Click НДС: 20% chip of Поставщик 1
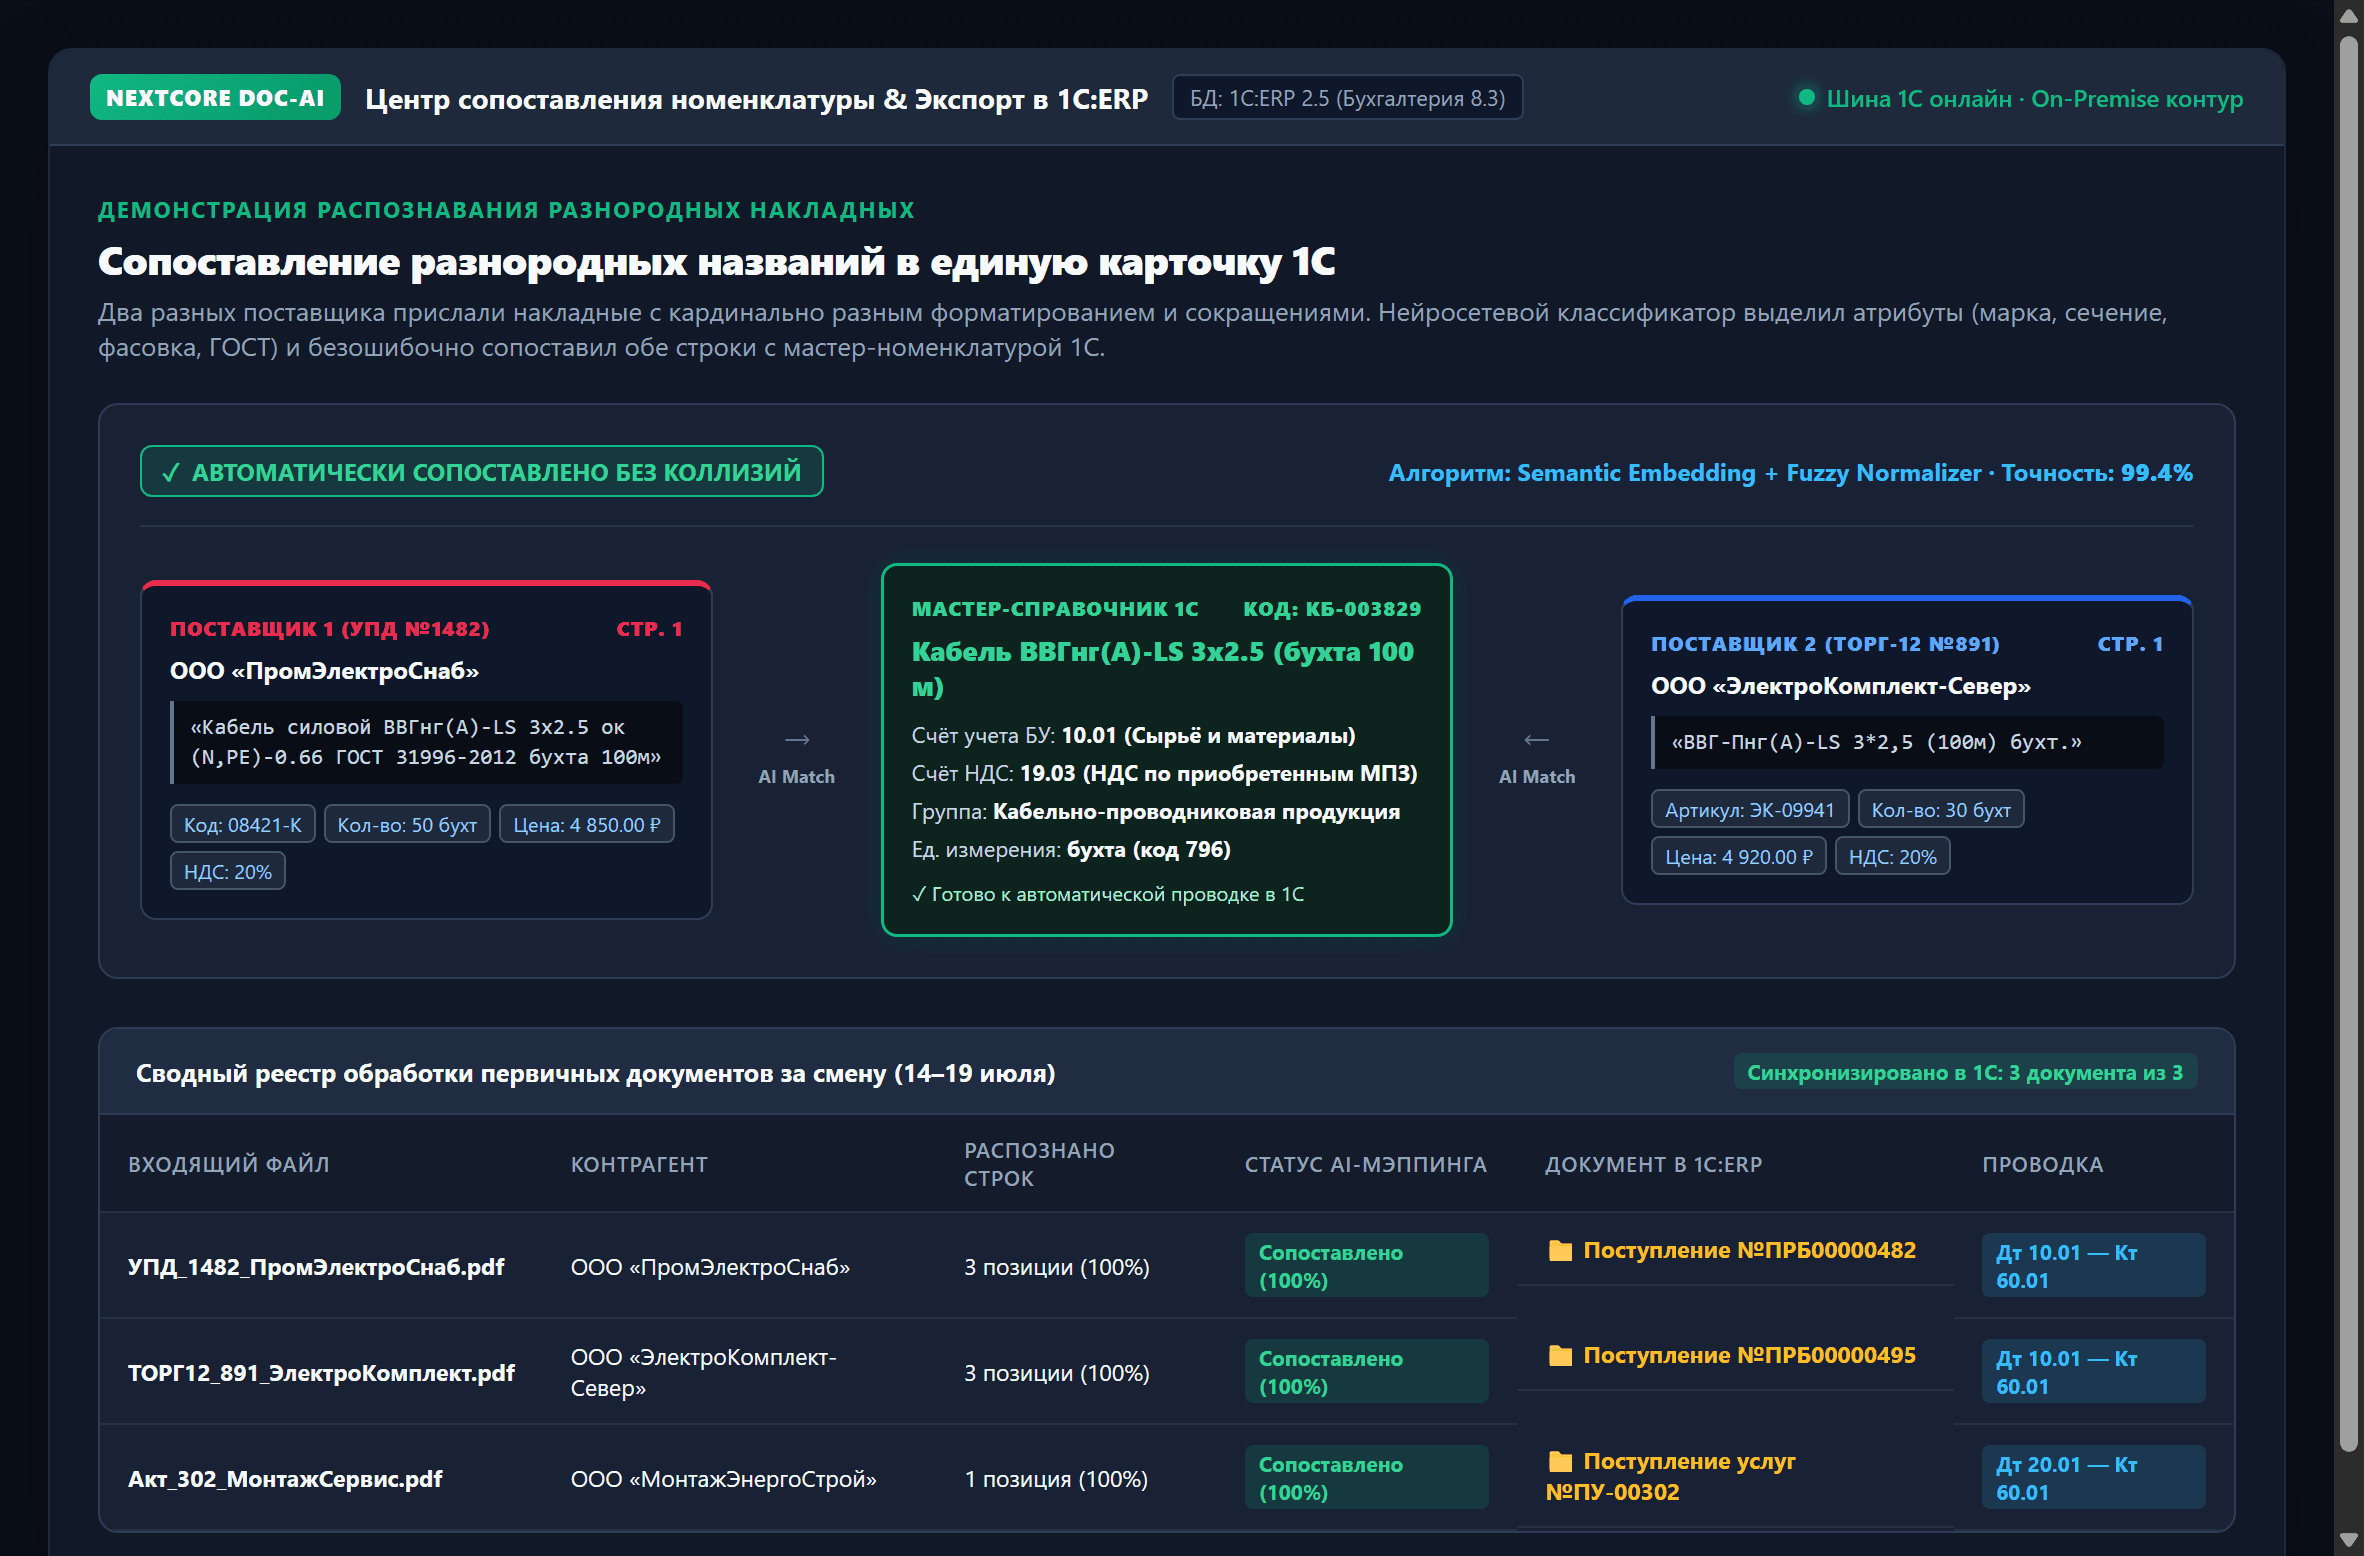Image resolution: width=2364 pixels, height=1556 pixels. [x=227, y=871]
